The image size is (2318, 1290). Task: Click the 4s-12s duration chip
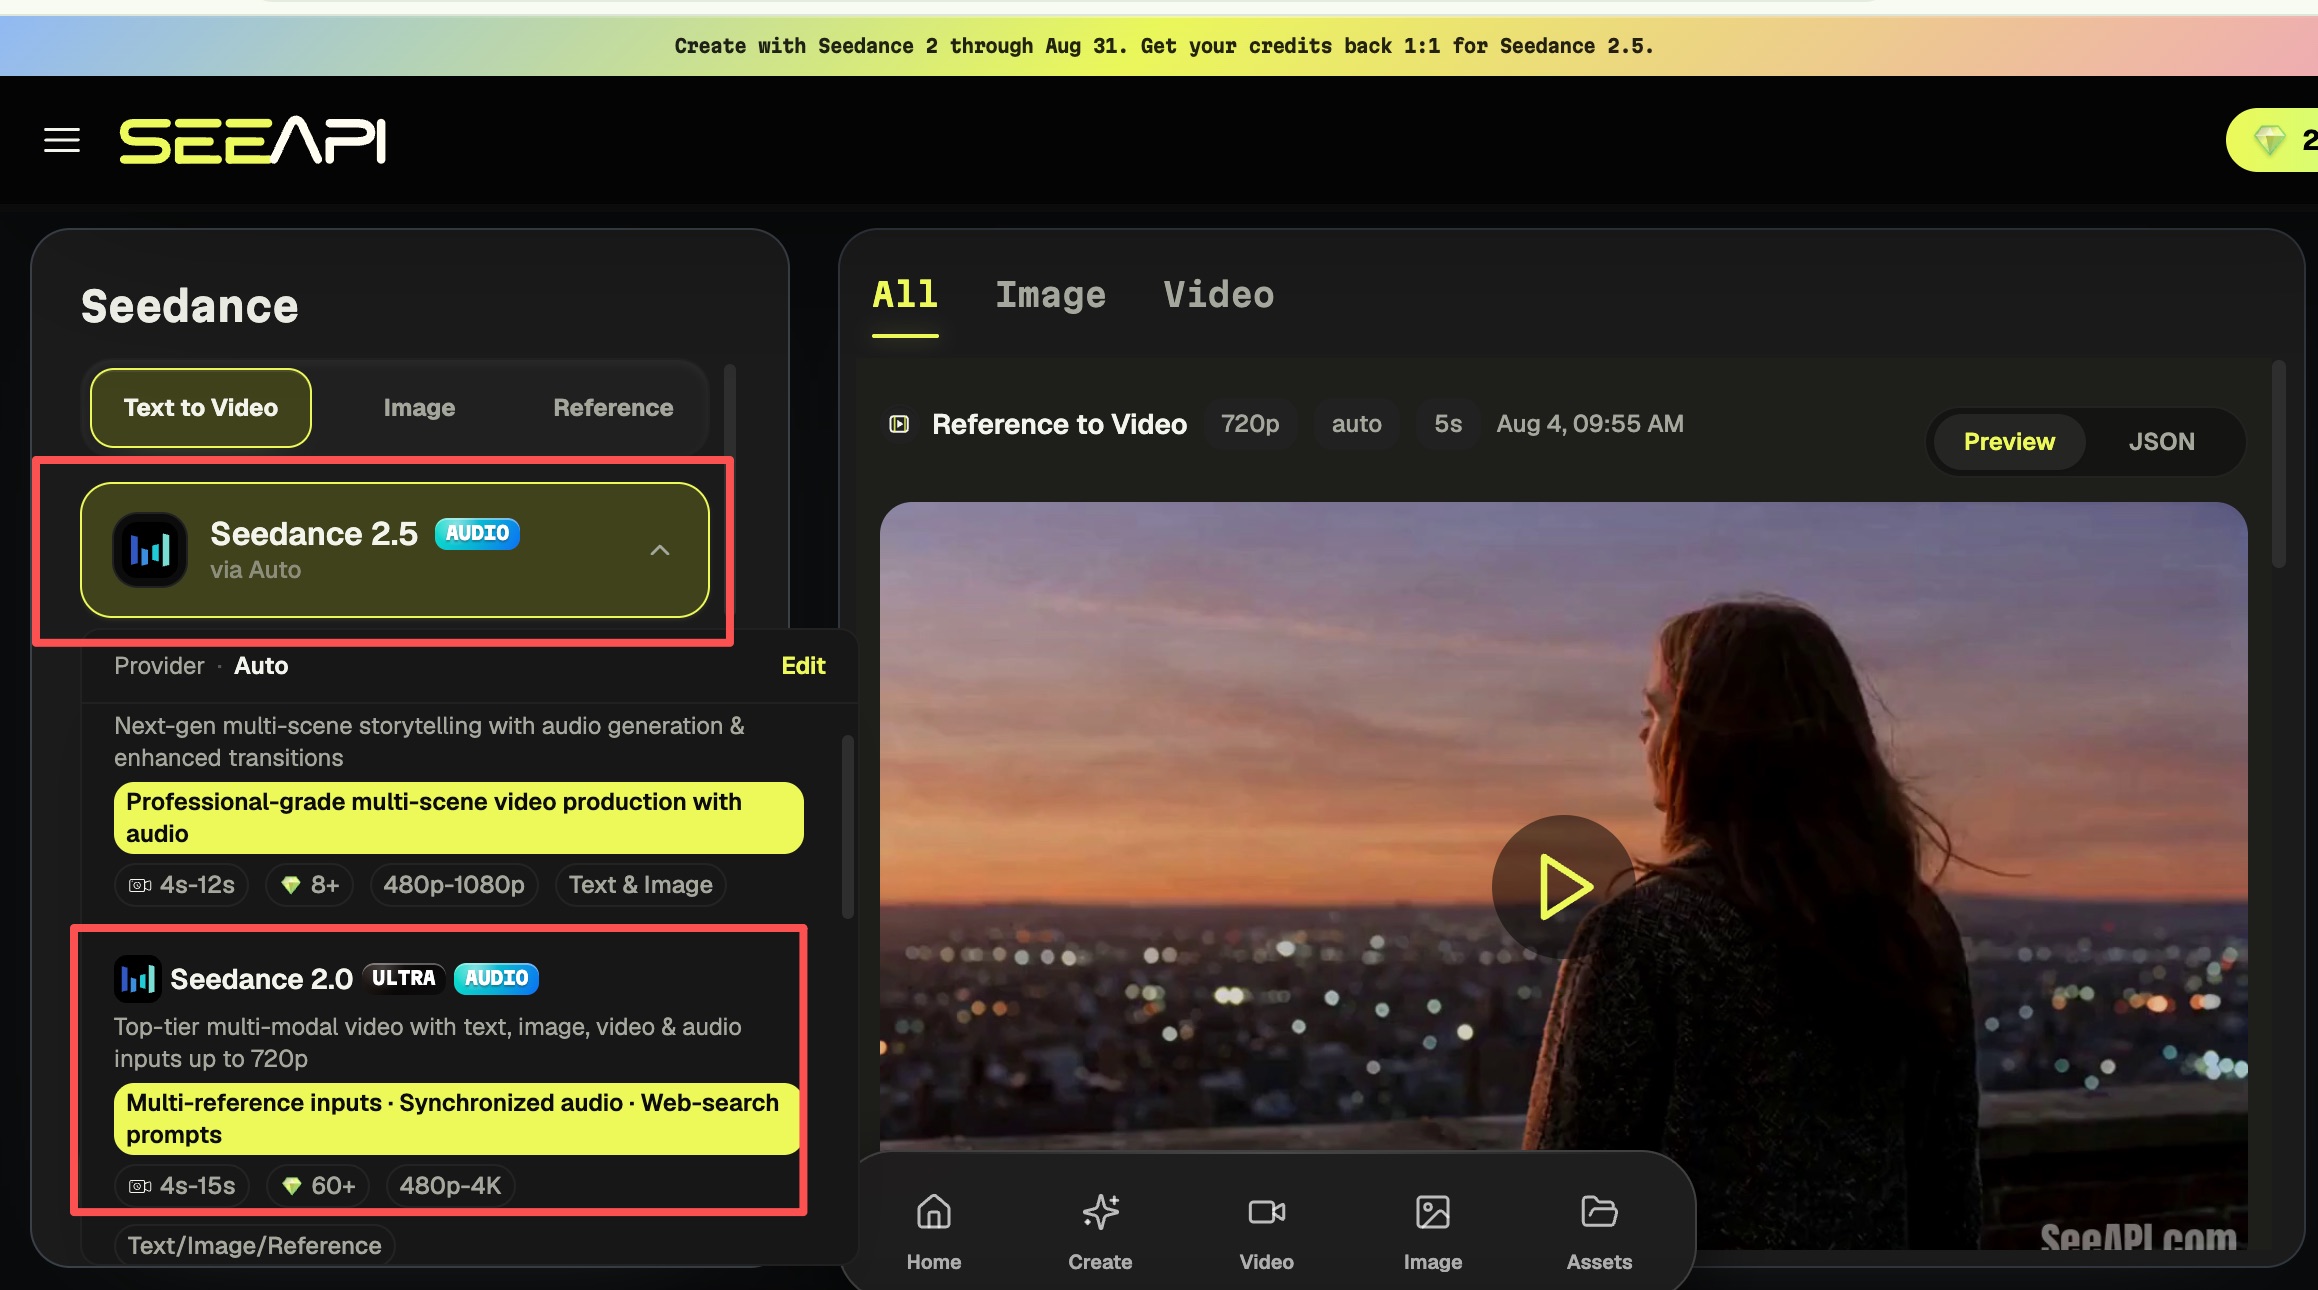(x=181, y=885)
